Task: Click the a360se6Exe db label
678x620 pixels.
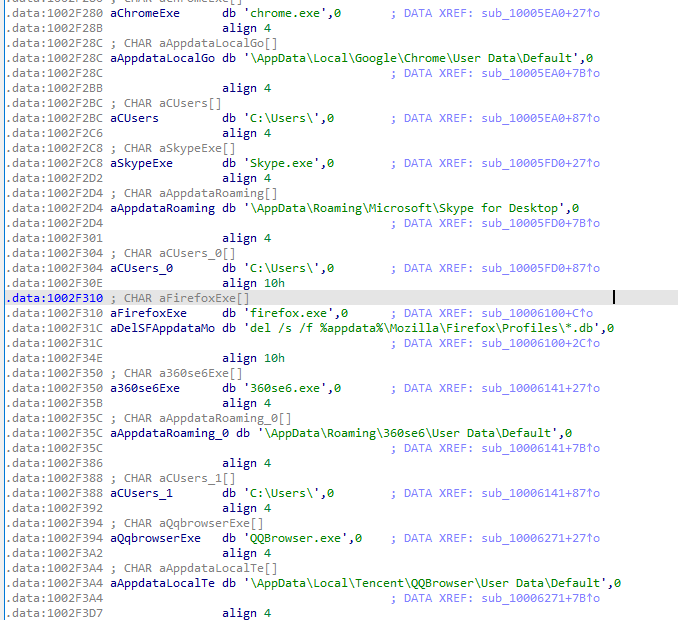Action: (x=145, y=388)
